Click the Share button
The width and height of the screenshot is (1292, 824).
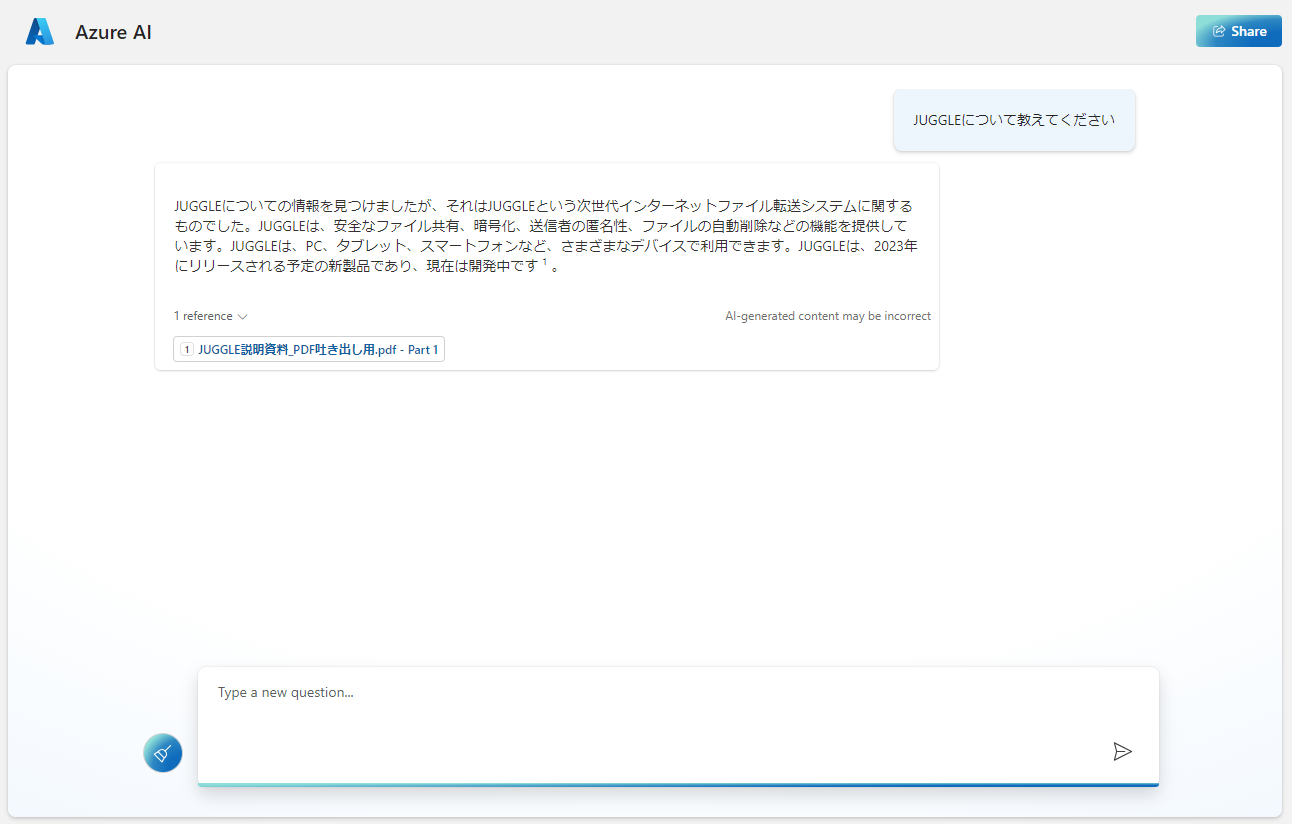tap(1238, 31)
